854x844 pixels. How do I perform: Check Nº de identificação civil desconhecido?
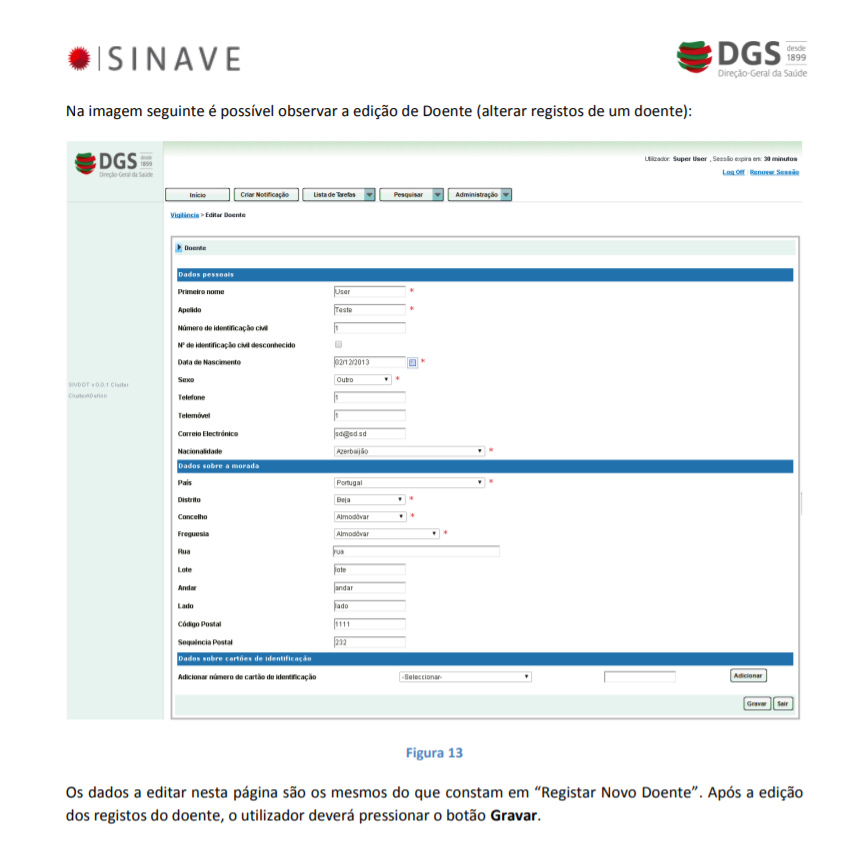(x=339, y=343)
